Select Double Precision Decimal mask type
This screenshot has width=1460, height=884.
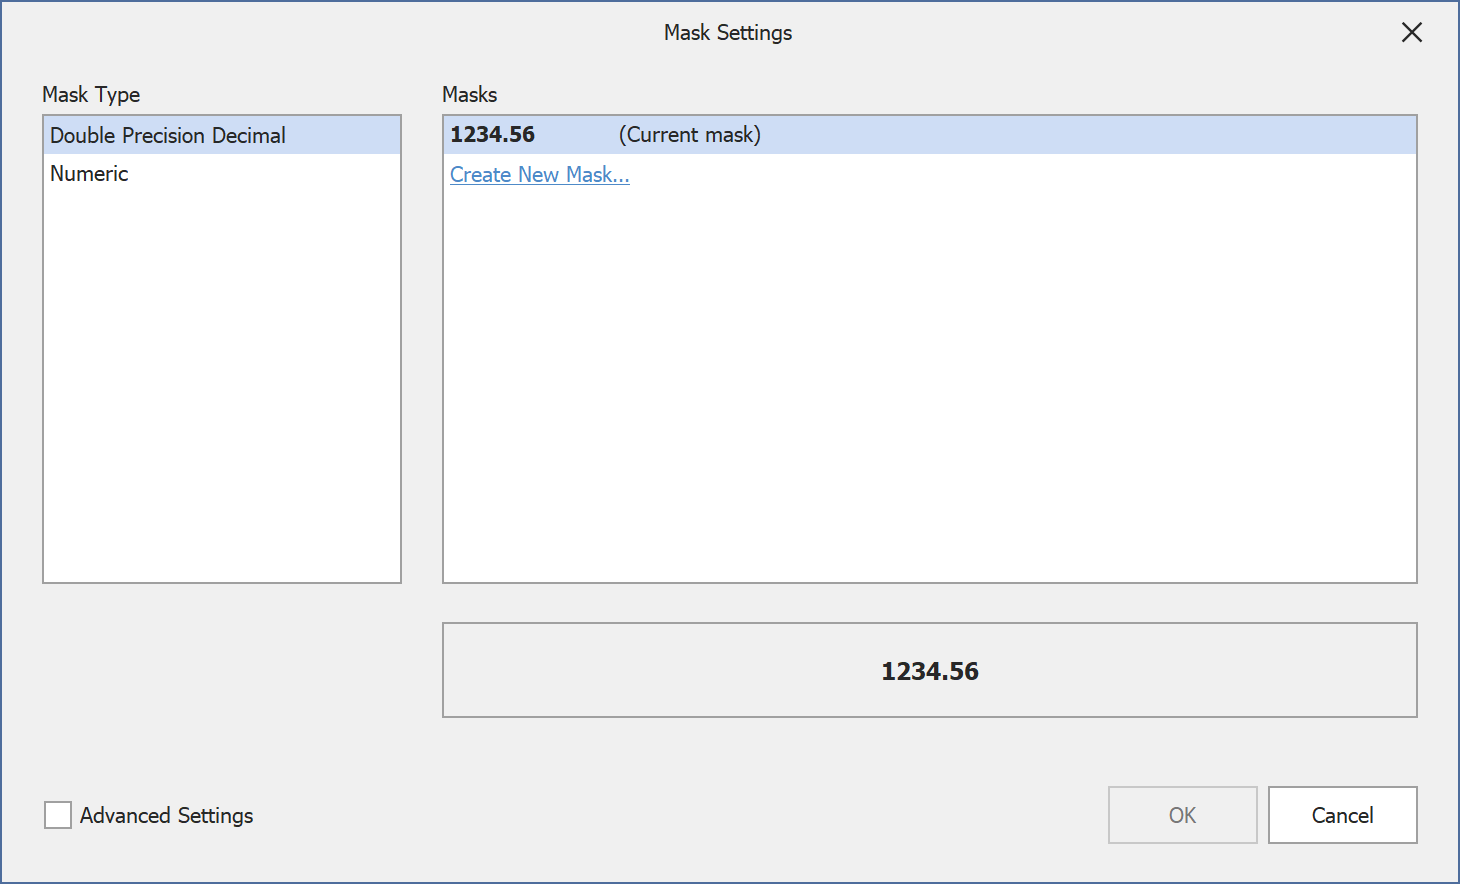point(222,135)
